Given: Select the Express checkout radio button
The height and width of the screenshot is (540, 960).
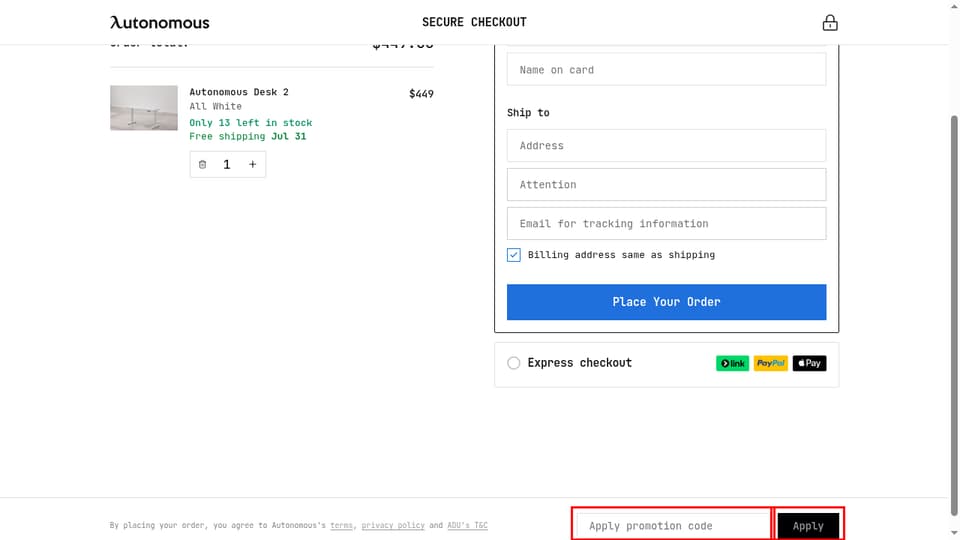Looking at the screenshot, I should tap(514, 363).
